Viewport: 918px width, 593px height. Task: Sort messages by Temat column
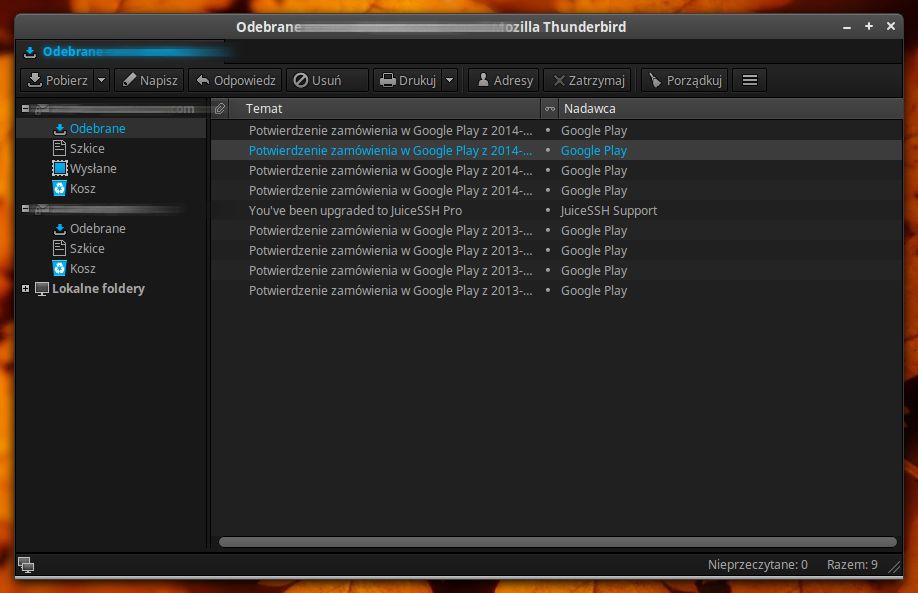[x=384, y=109]
